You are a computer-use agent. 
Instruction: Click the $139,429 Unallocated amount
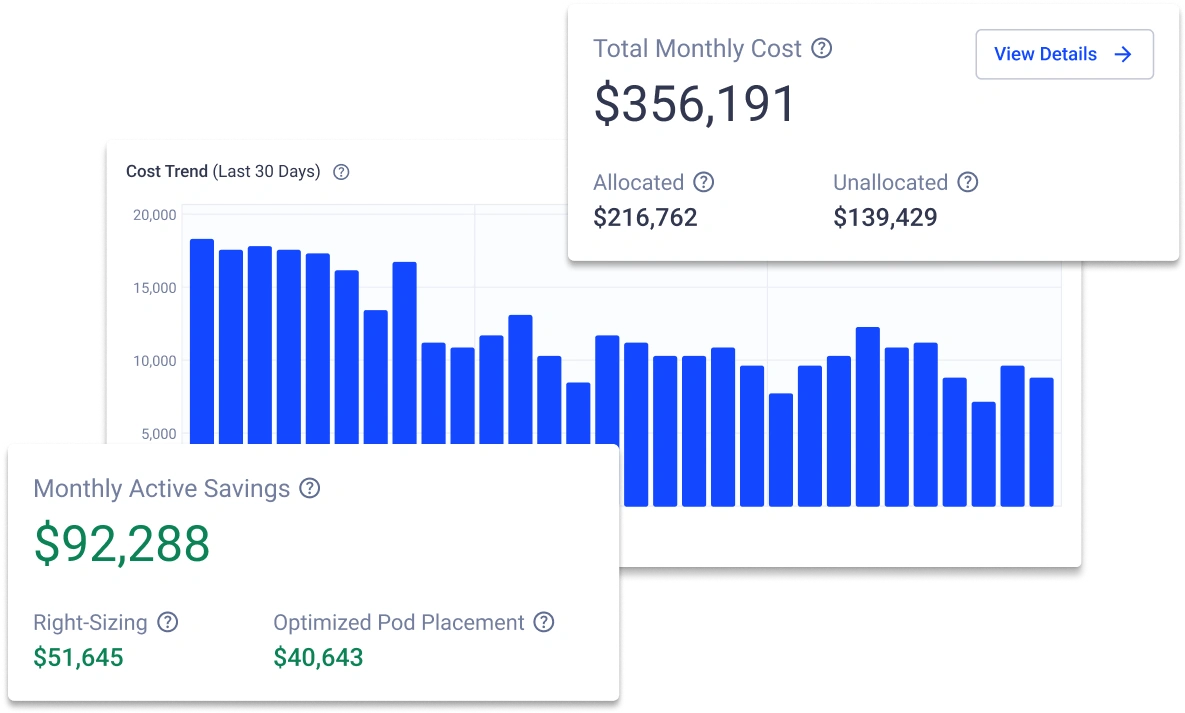click(x=885, y=217)
